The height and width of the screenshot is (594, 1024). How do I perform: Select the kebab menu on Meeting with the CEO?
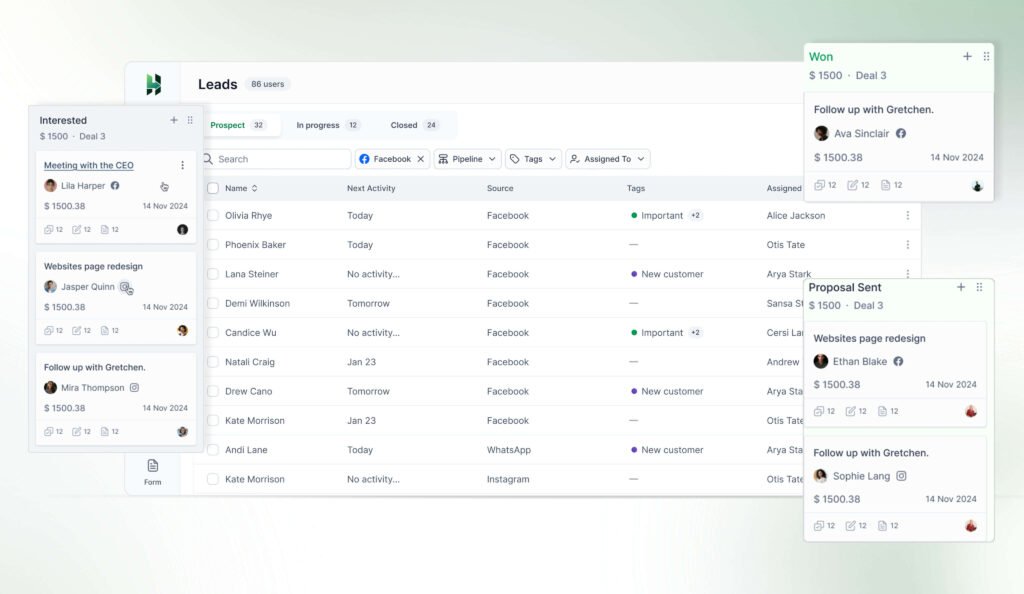(180, 164)
